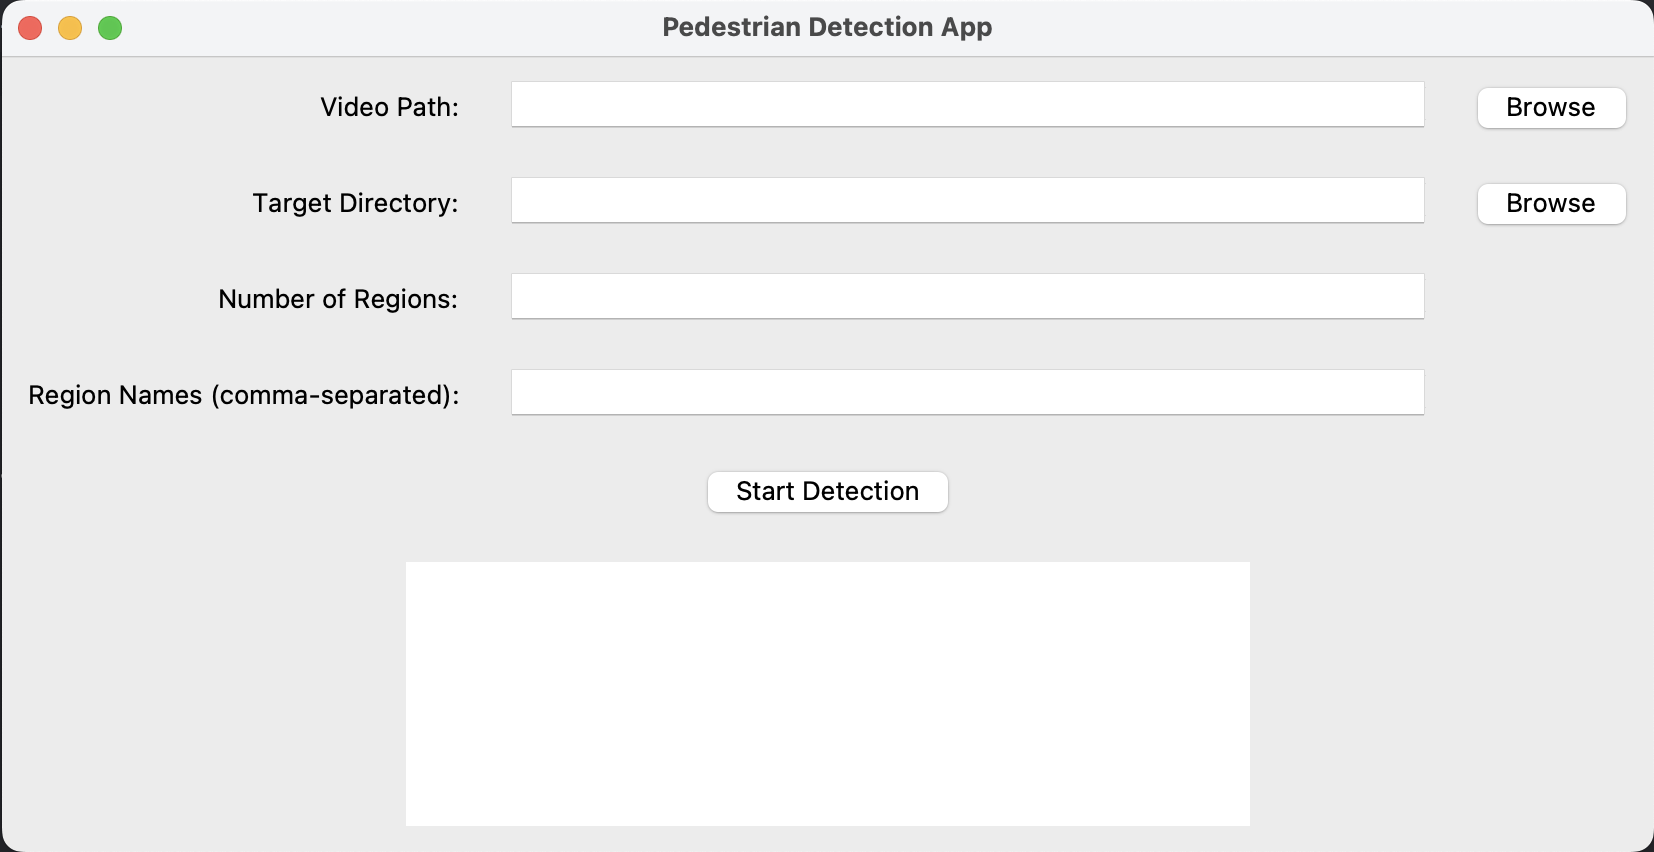This screenshot has width=1654, height=852.
Task: Click the red close window button
Action: [x=30, y=28]
